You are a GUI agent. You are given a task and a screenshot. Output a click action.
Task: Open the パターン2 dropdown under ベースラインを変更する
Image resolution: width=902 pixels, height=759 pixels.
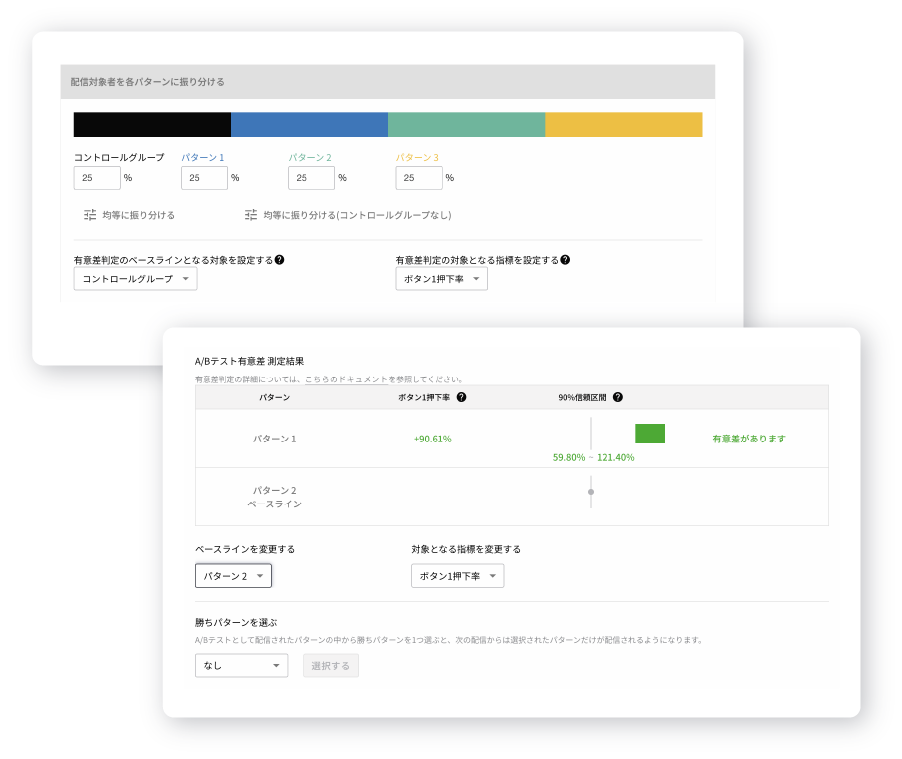[x=233, y=576]
